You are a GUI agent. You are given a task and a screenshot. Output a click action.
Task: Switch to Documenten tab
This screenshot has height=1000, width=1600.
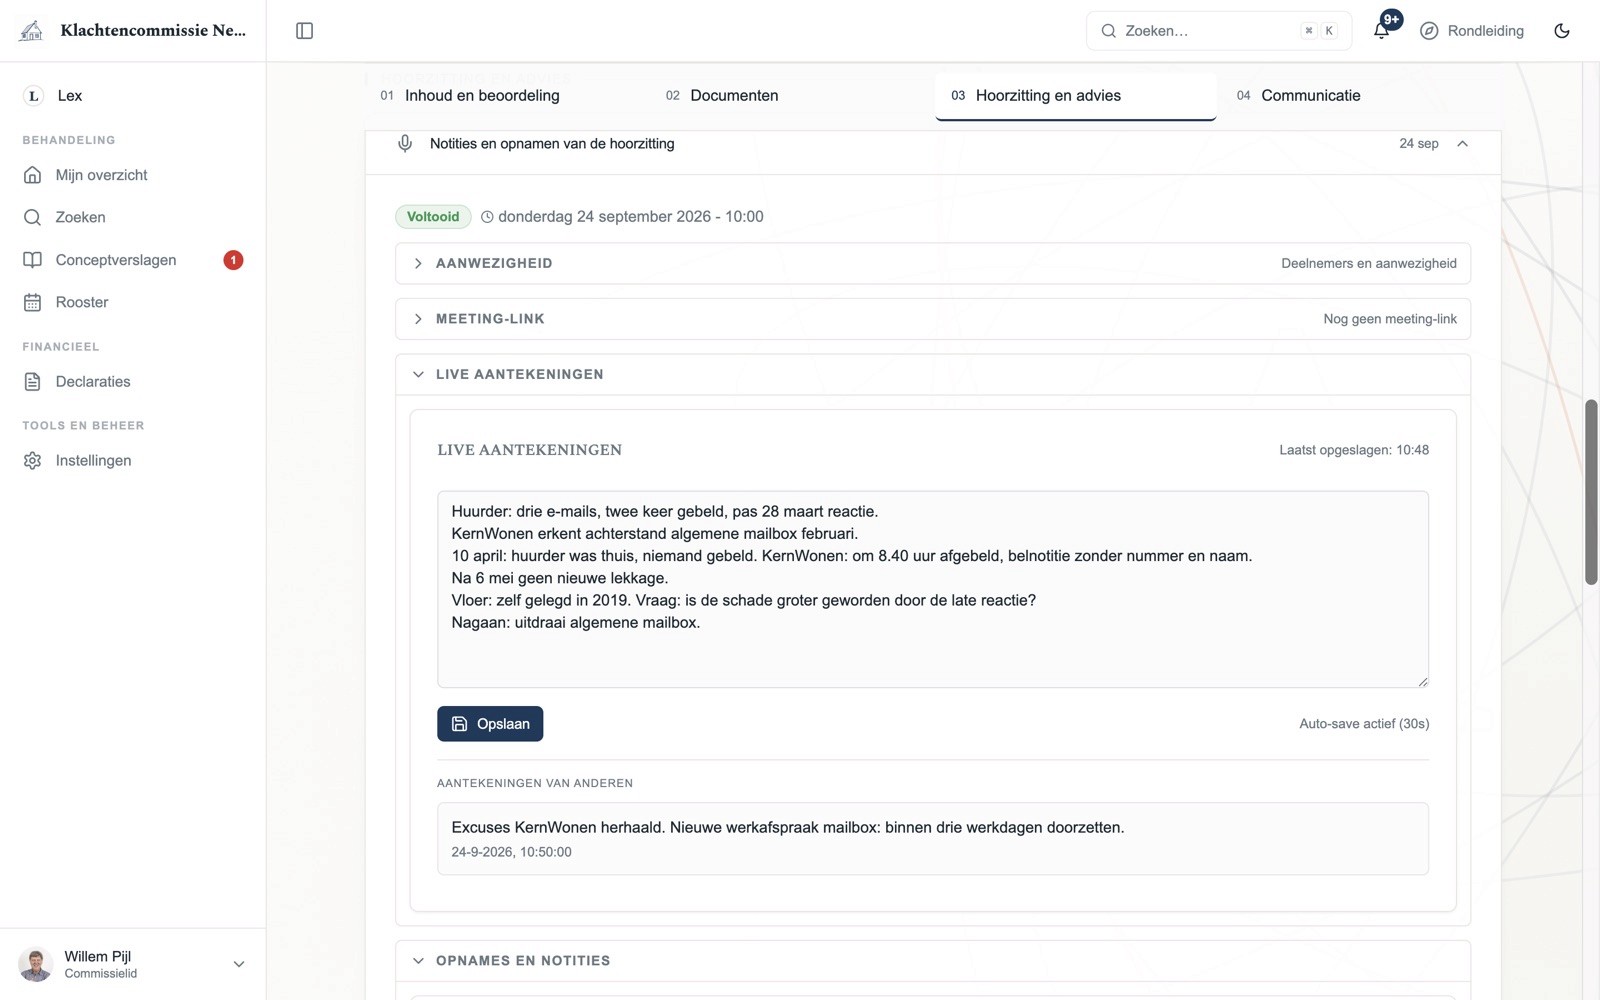coord(792,96)
